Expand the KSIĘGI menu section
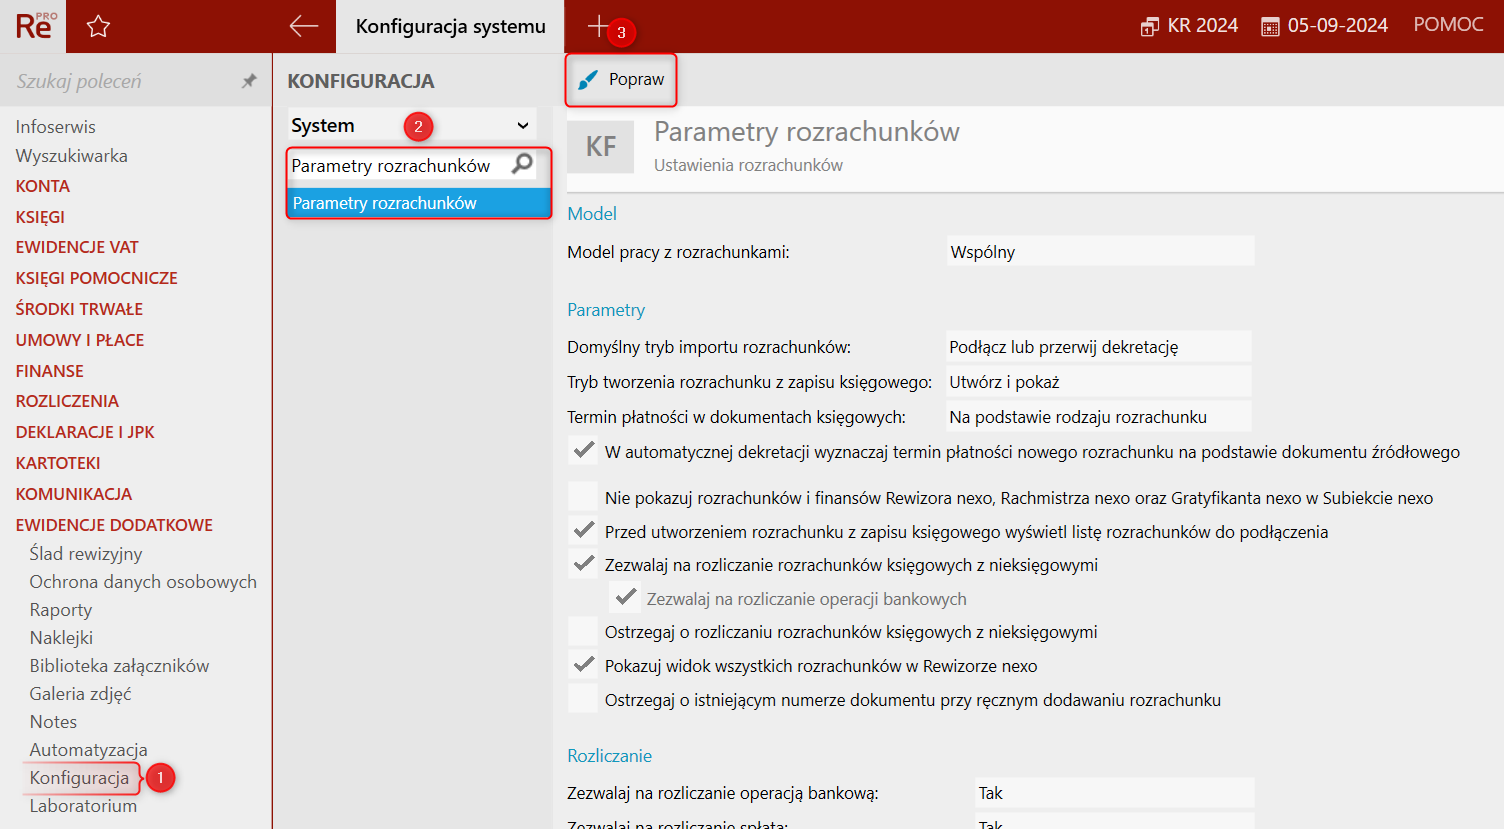 [x=40, y=217]
